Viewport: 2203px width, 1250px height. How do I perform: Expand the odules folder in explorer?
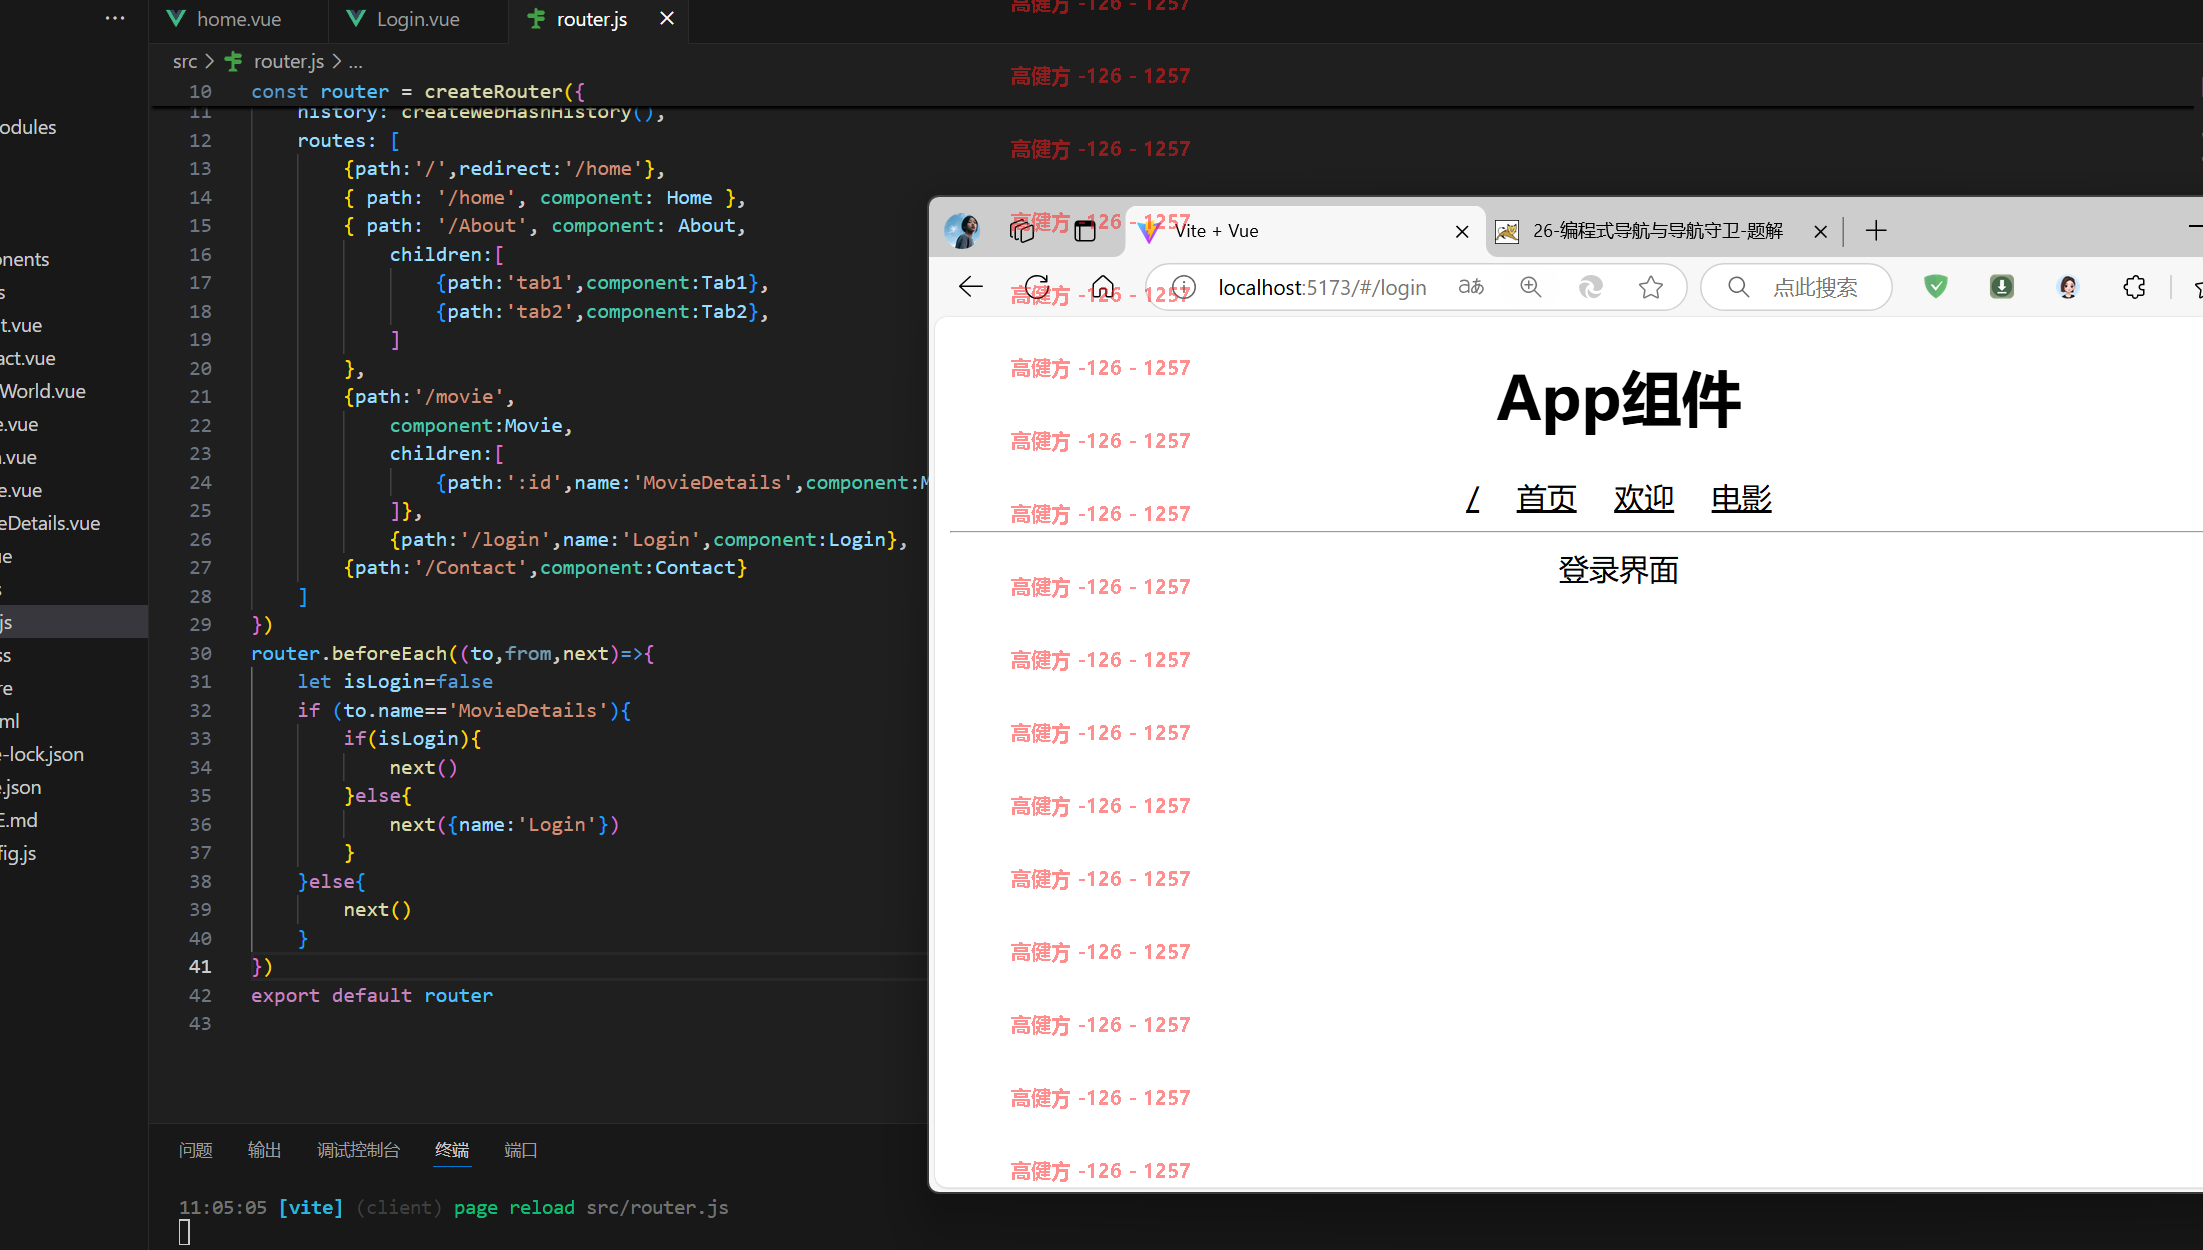[29, 127]
